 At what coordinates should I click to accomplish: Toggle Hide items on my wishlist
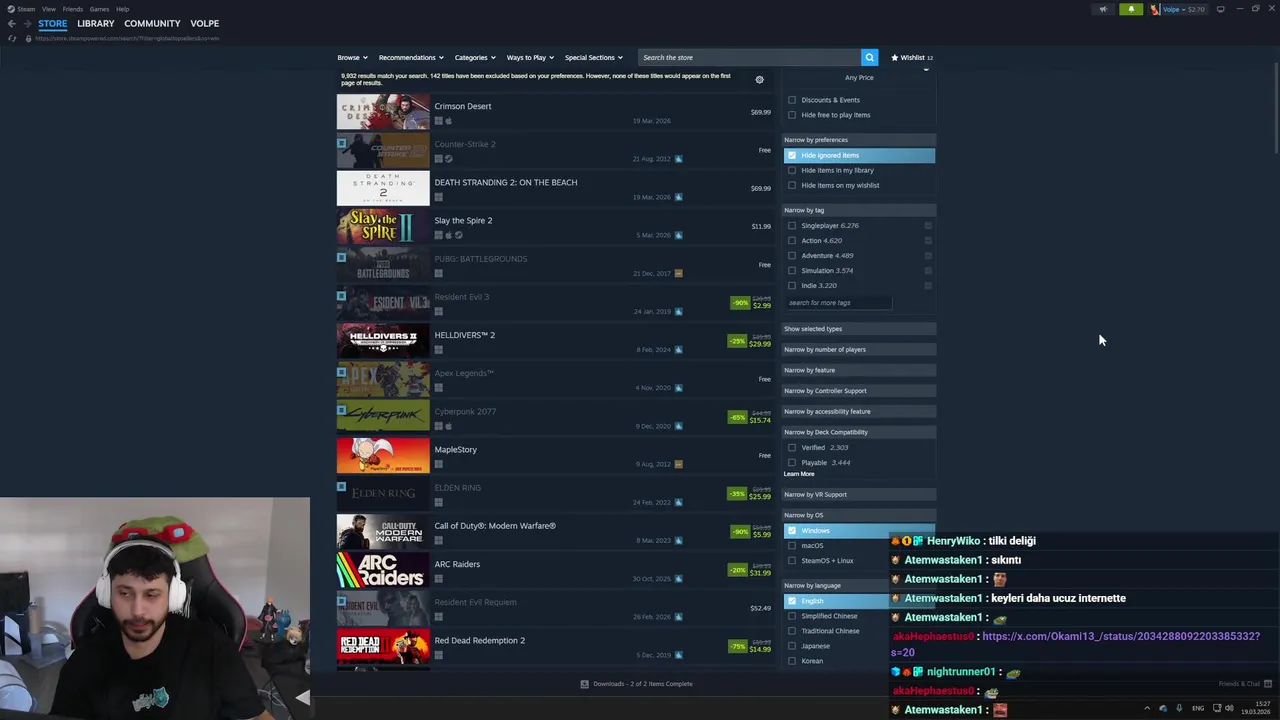pyautogui.click(x=792, y=185)
